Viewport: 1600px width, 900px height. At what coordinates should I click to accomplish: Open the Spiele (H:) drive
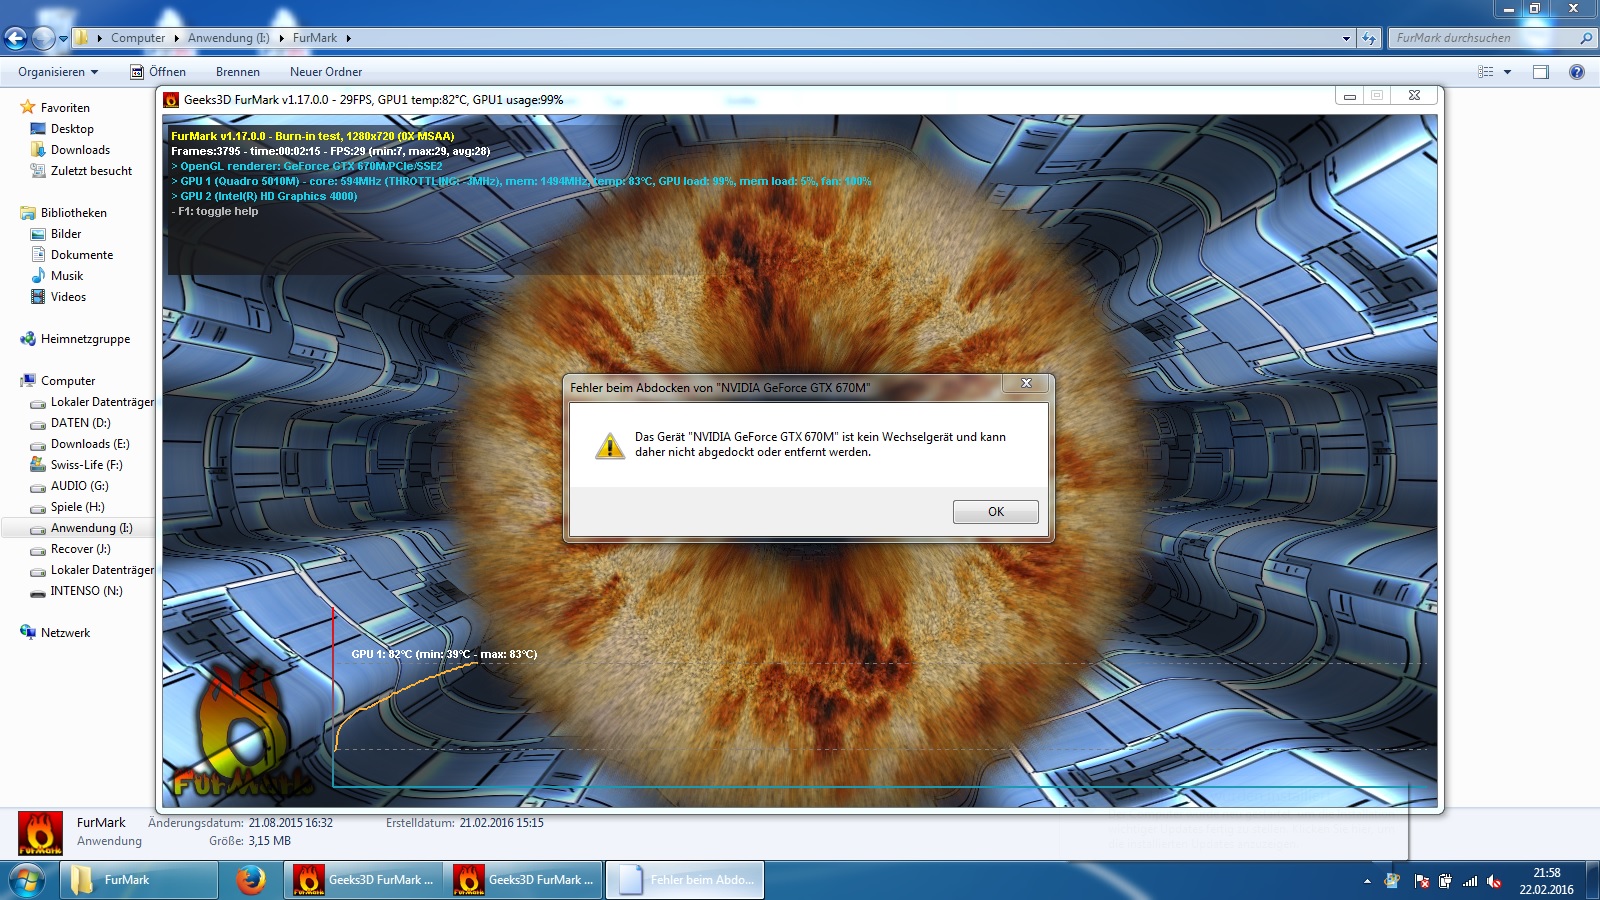tap(77, 507)
